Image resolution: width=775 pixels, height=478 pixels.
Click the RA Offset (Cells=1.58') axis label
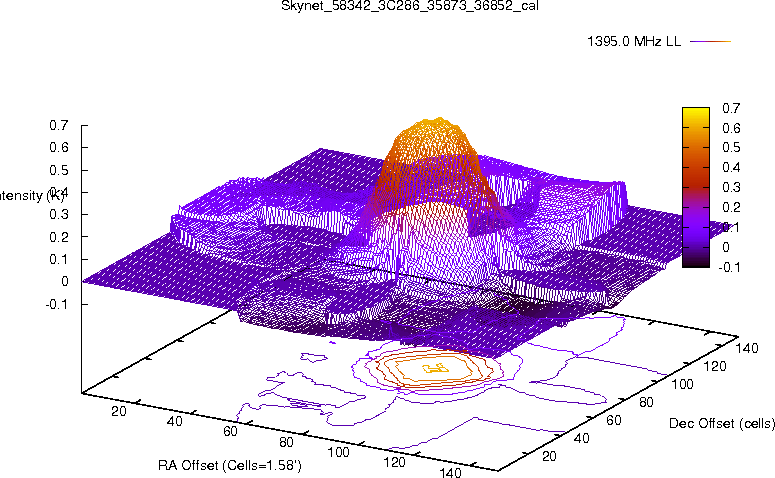(x=230, y=465)
